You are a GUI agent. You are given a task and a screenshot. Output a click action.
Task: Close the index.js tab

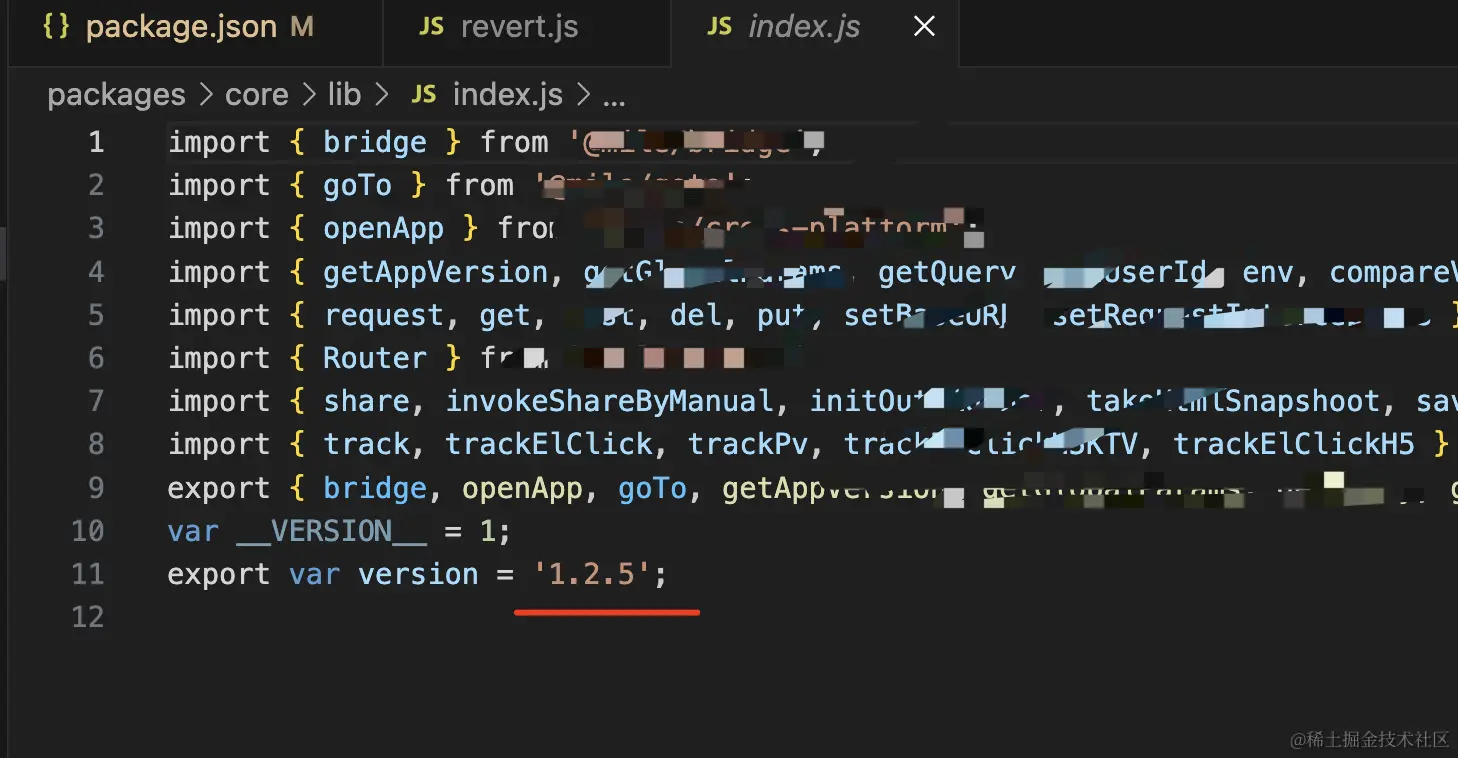point(924,27)
